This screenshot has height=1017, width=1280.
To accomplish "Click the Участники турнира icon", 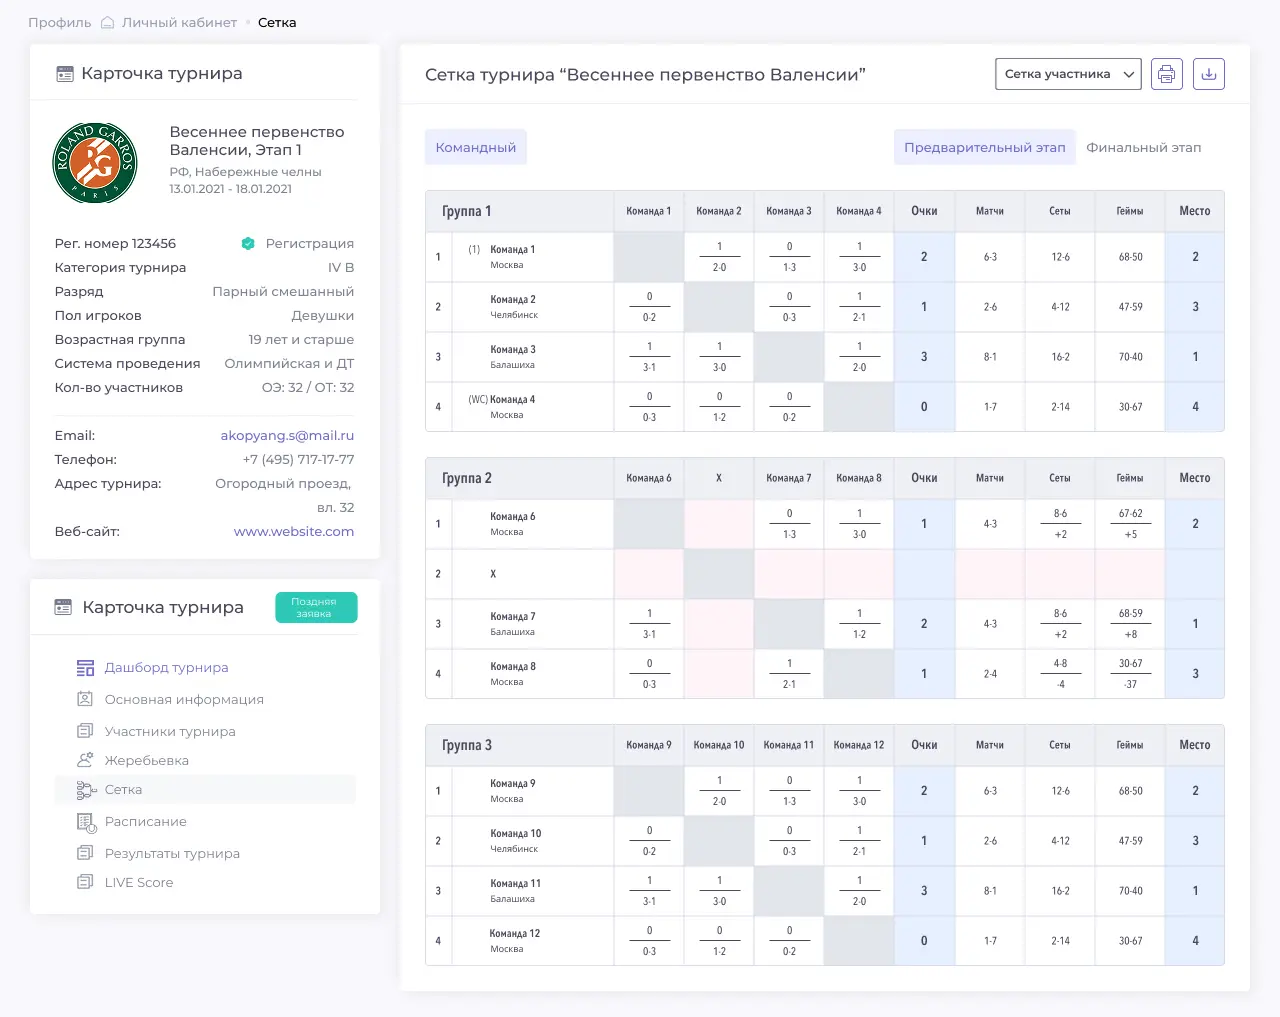I will 85,731.
